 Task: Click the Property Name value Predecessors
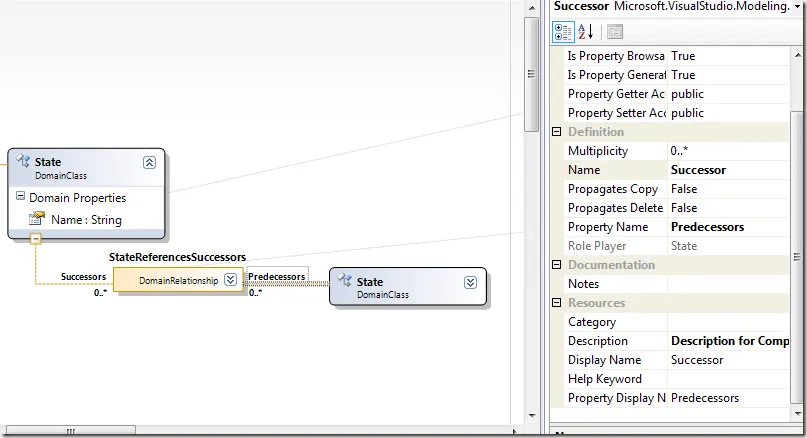pyautogui.click(x=707, y=227)
